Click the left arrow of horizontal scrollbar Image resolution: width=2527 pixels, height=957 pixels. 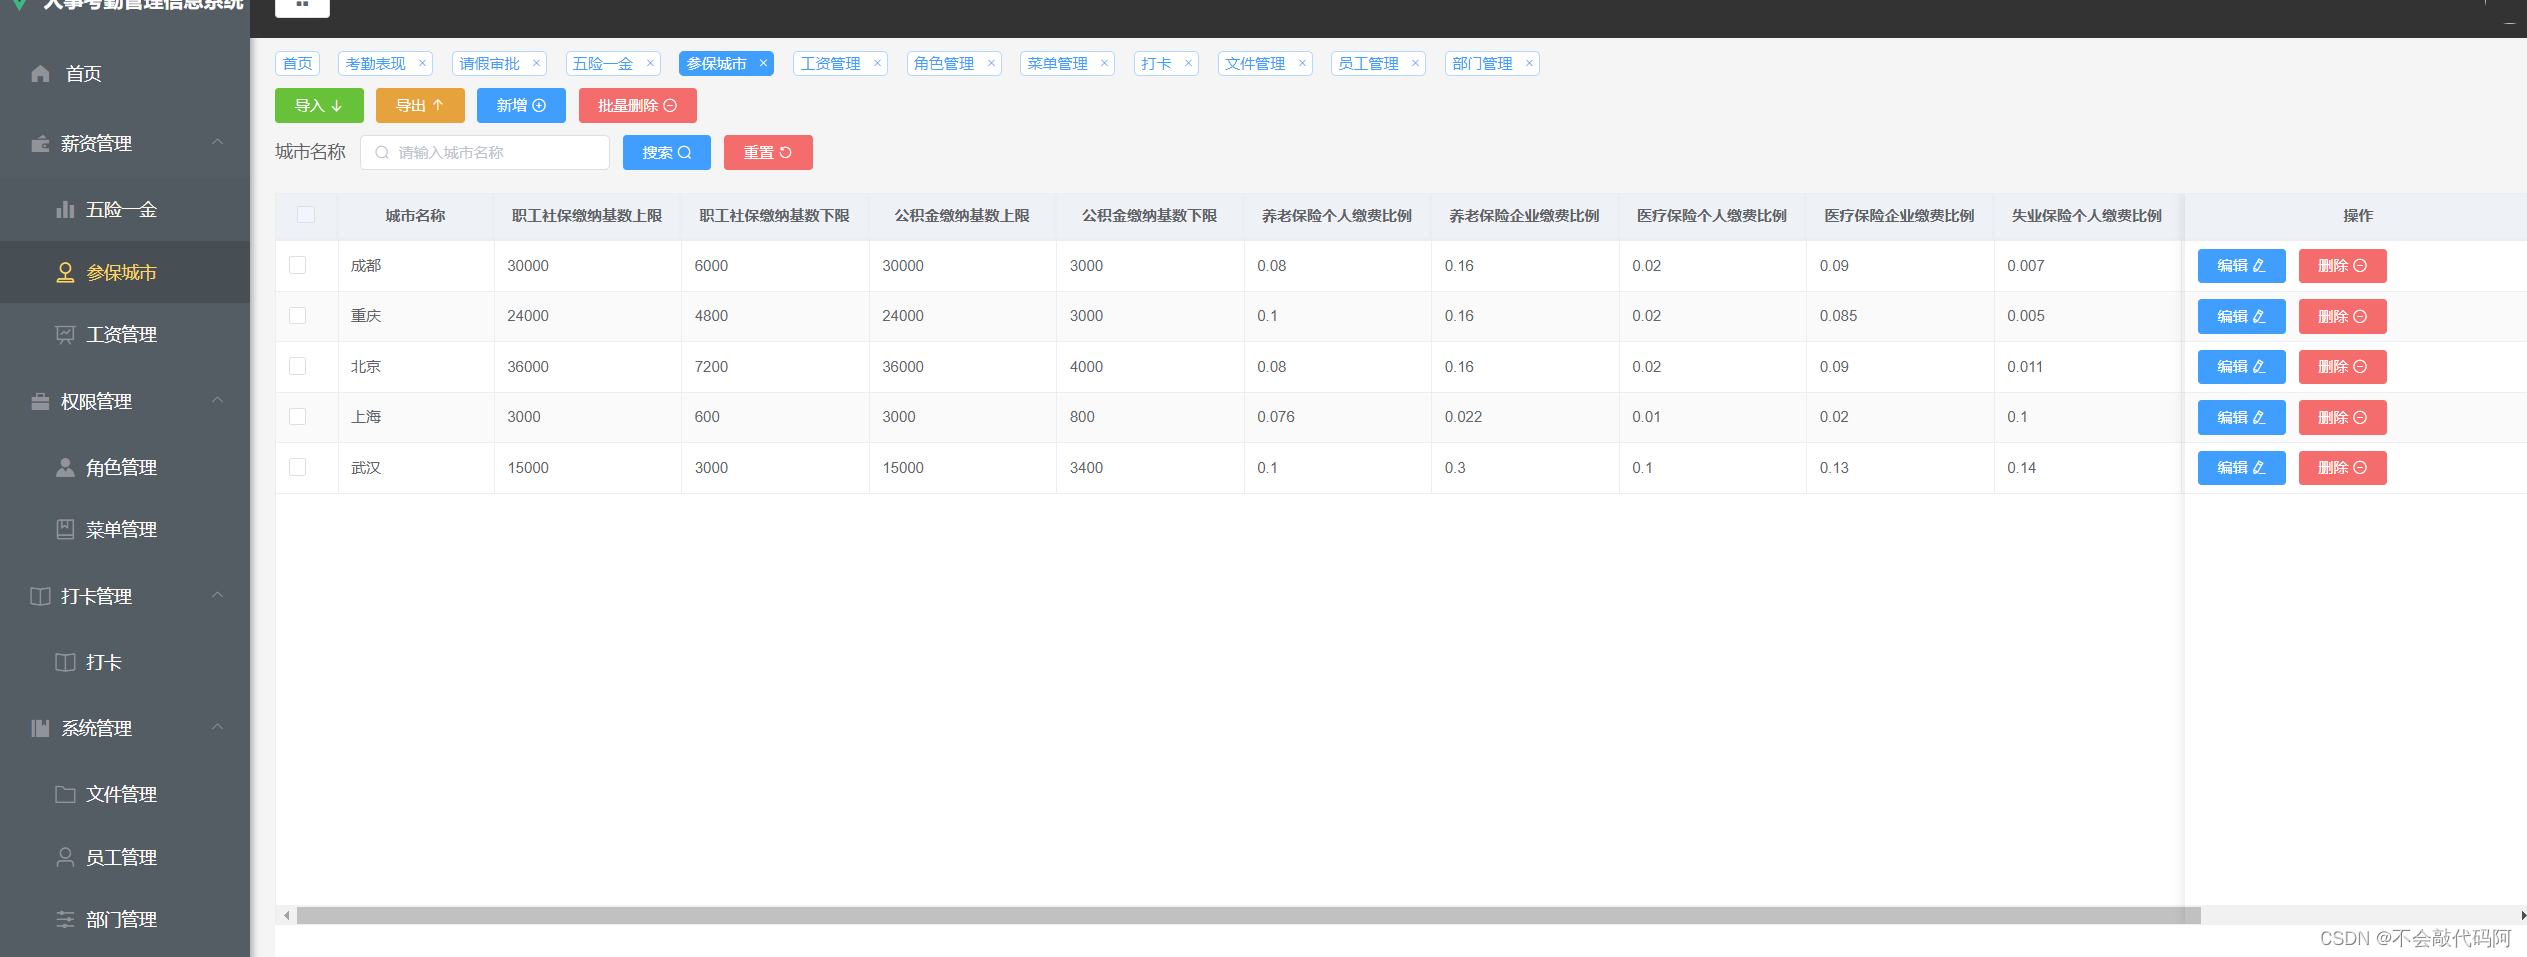tap(287, 916)
